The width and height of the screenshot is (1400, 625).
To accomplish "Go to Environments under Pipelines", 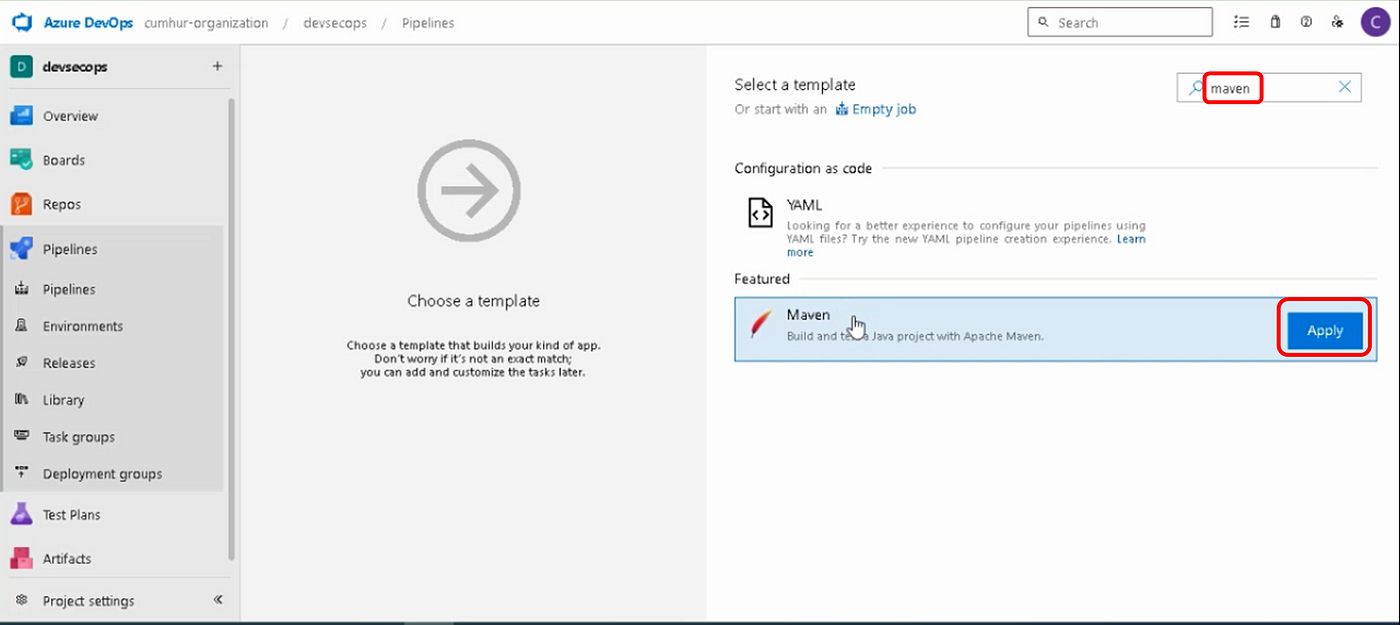I will [x=83, y=326].
